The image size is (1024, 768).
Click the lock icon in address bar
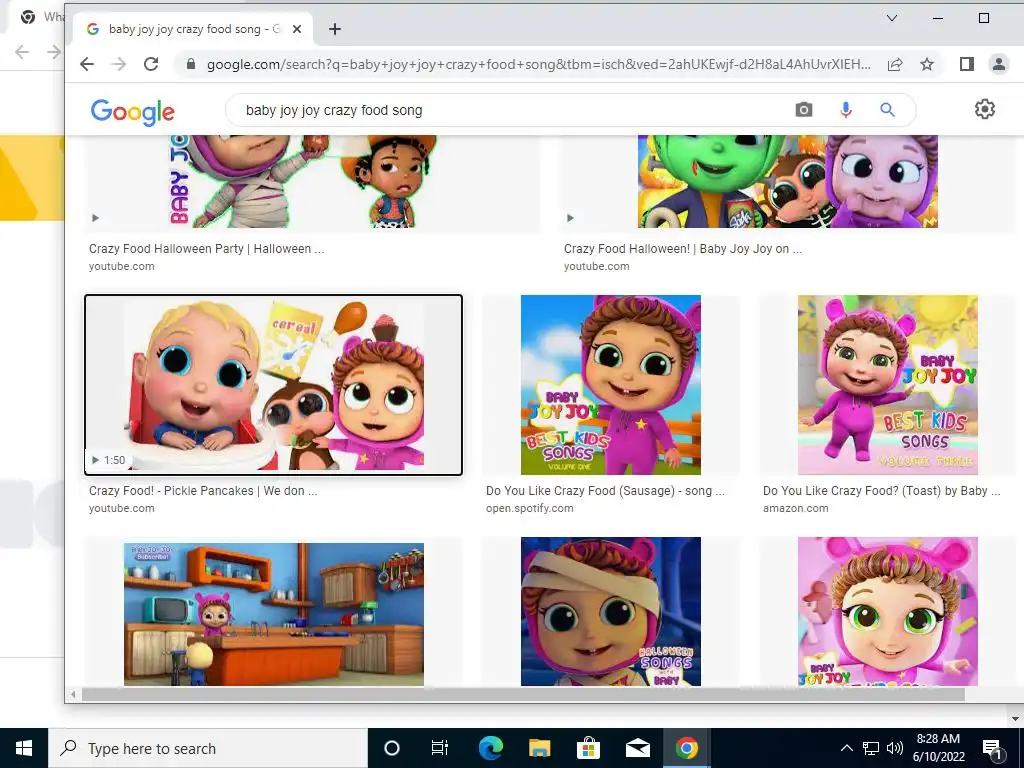pyautogui.click(x=191, y=64)
